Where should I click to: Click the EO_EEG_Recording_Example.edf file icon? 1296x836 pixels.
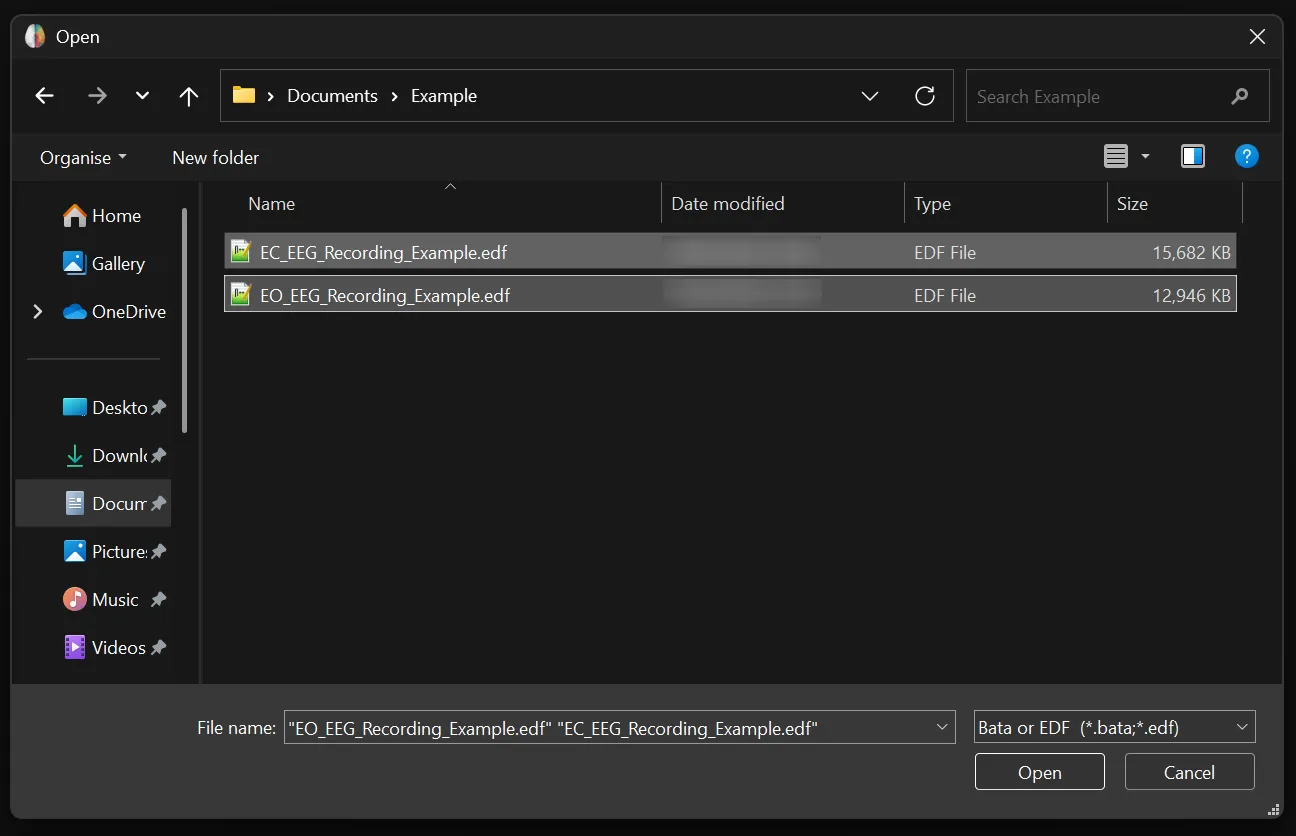click(x=240, y=294)
